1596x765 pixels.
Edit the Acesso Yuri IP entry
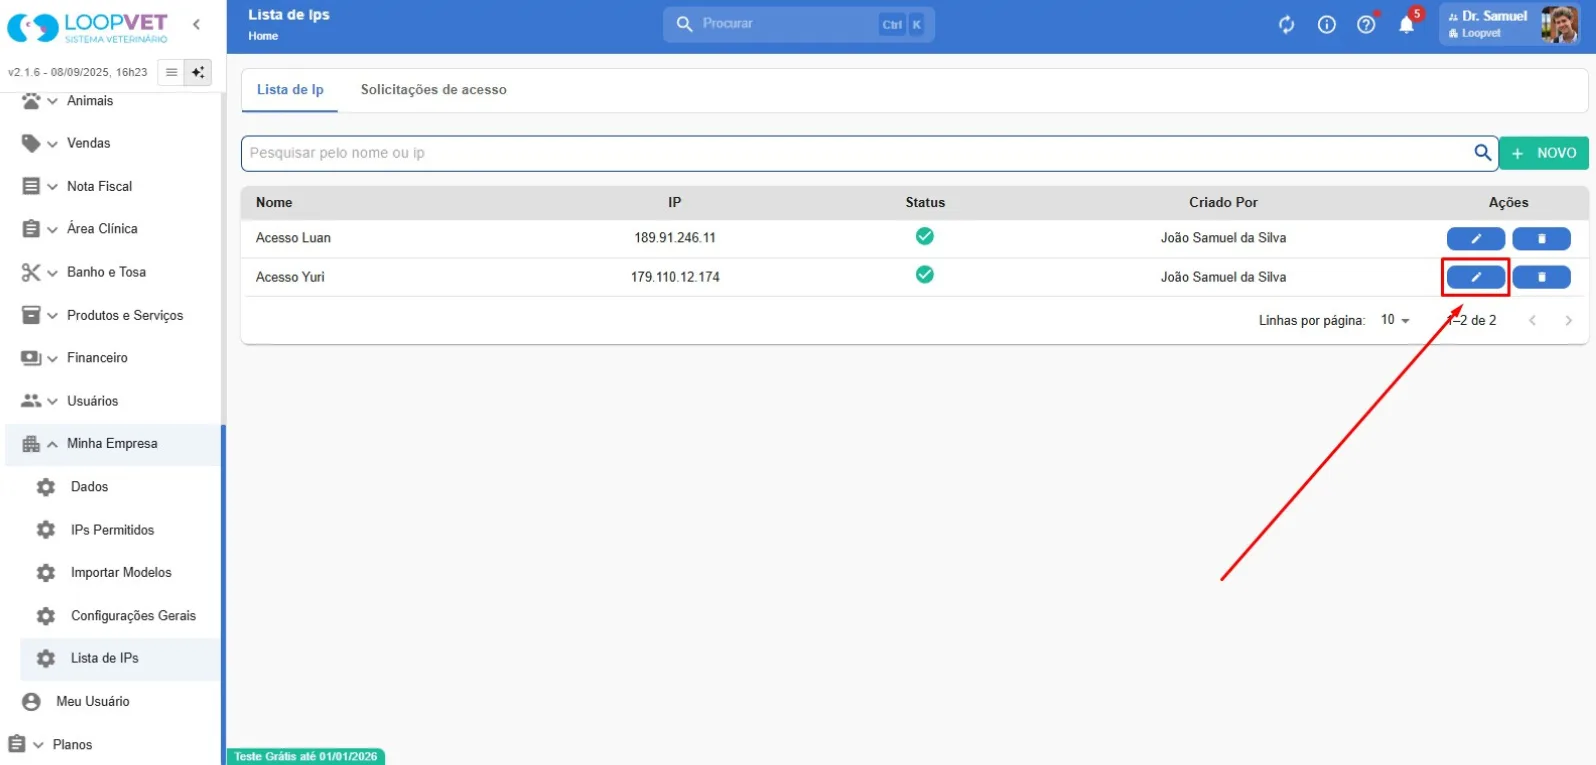[x=1475, y=277]
